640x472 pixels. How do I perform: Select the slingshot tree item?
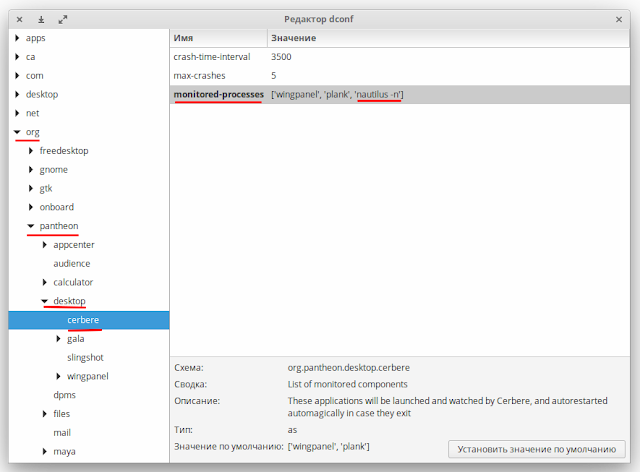pyautogui.click(x=85, y=357)
